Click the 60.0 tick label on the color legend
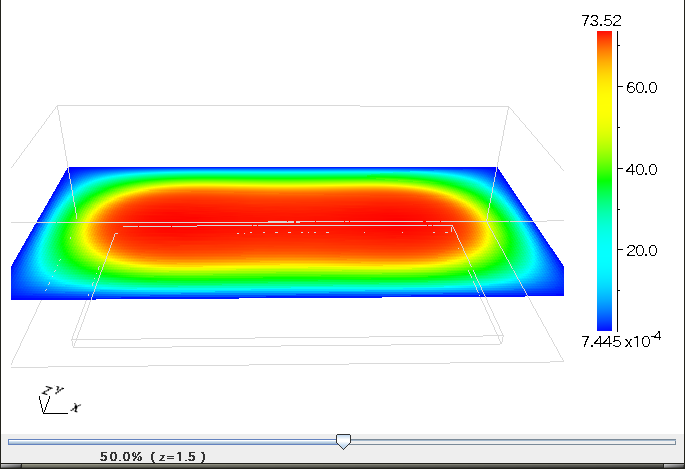 point(641,88)
